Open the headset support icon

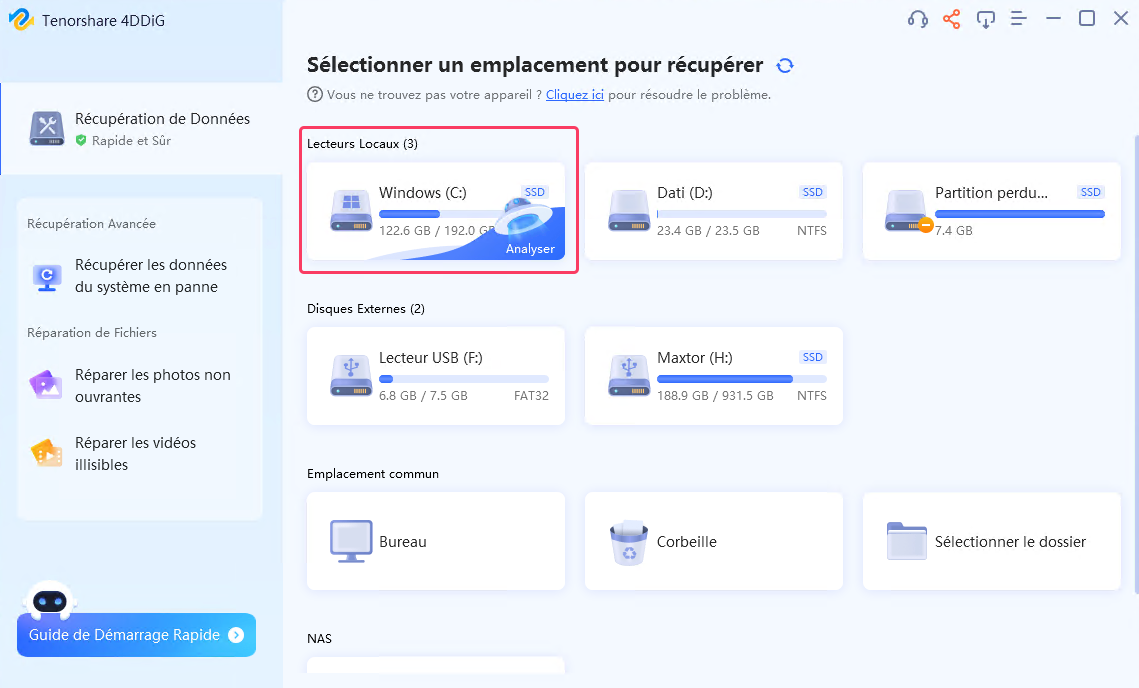pos(917,18)
